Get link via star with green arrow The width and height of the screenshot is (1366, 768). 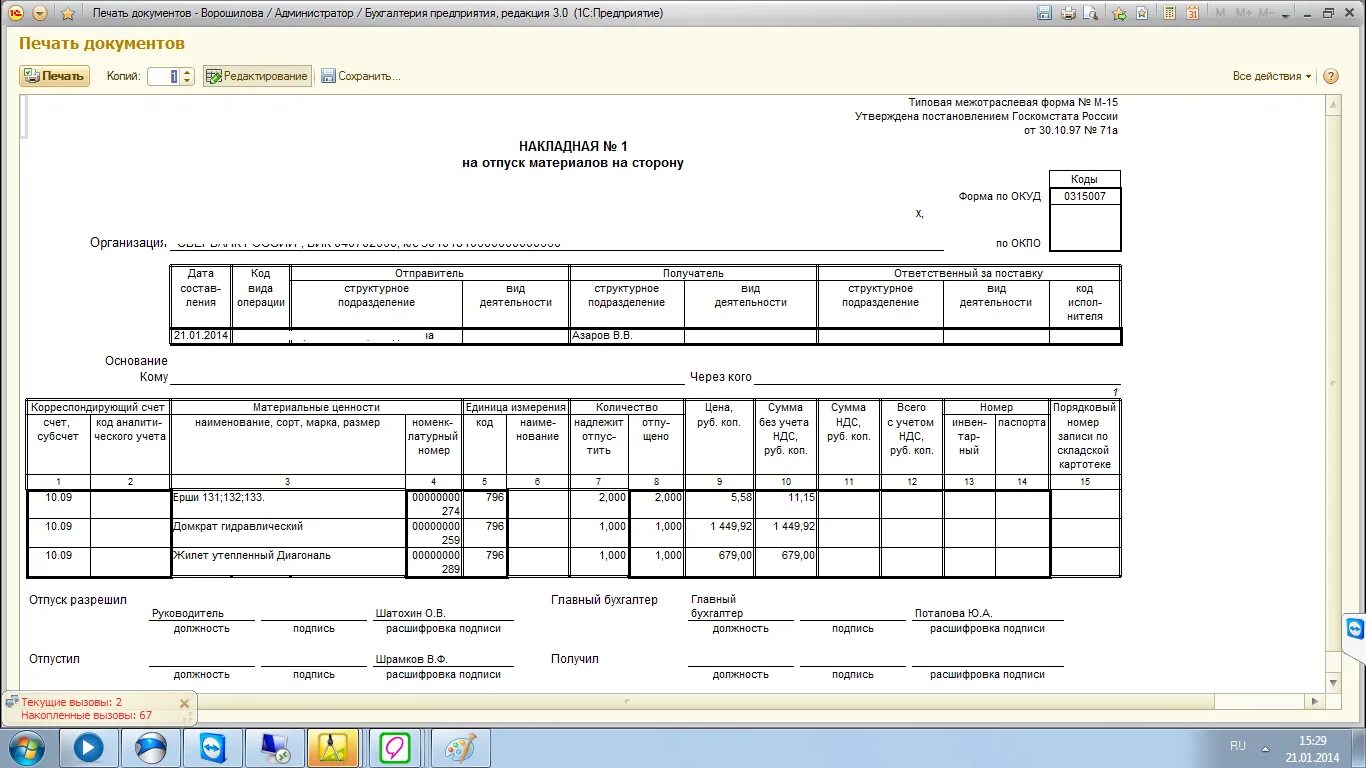[x=1119, y=13]
